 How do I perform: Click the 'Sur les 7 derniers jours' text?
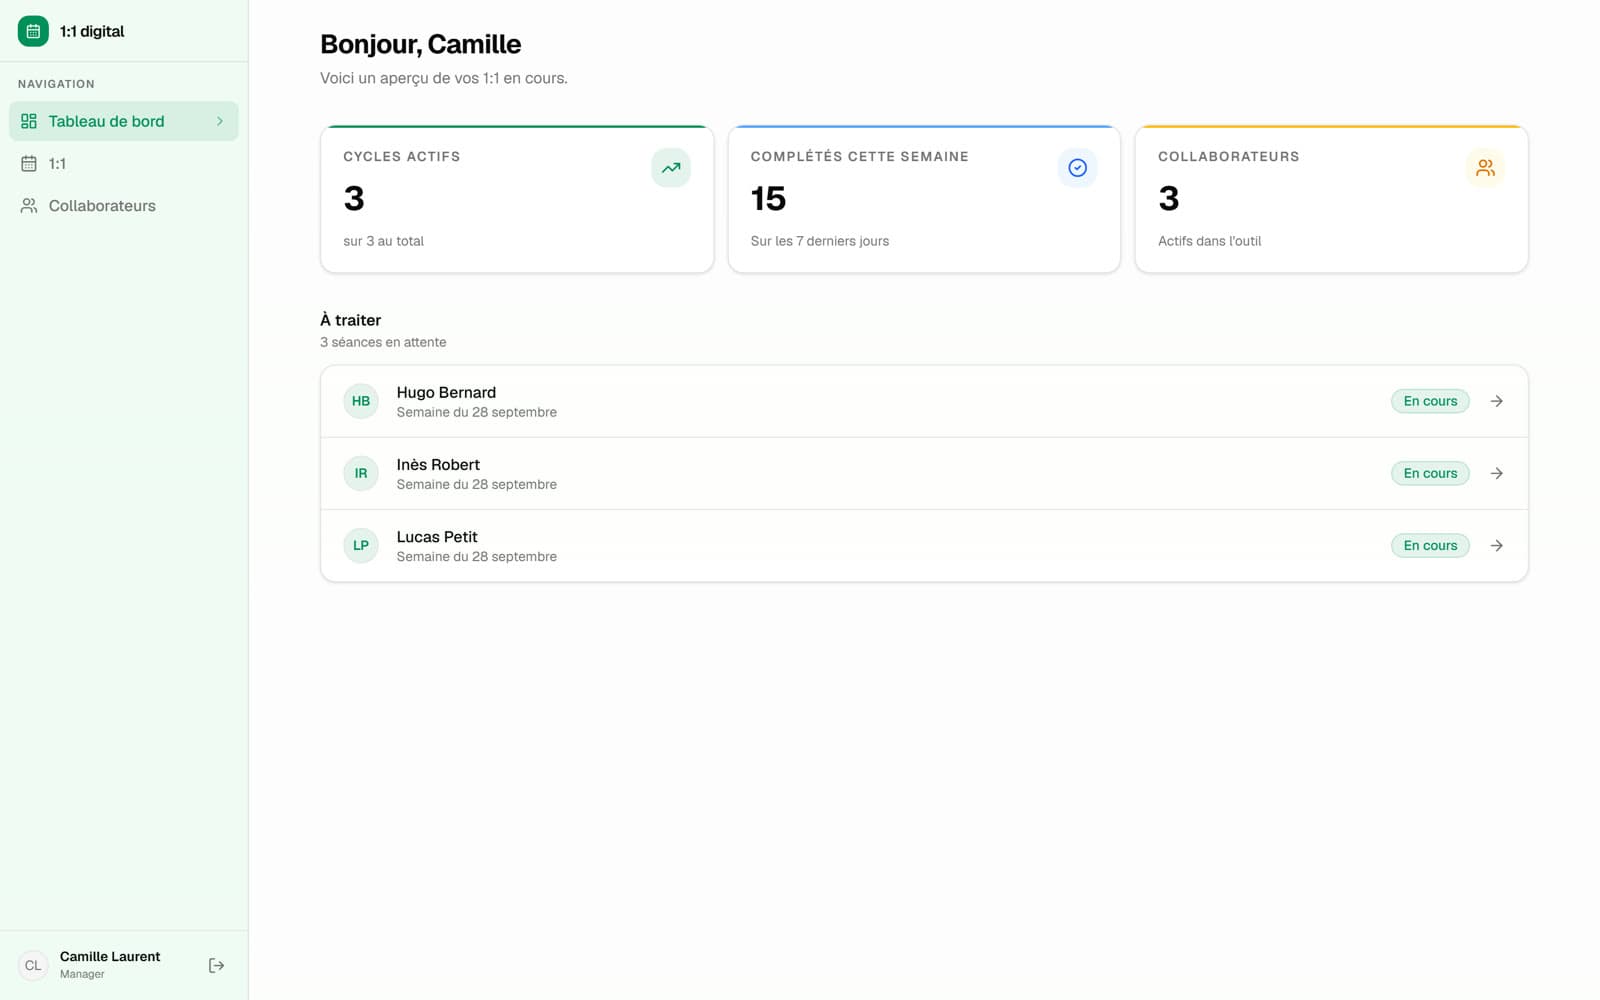pyautogui.click(x=820, y=241)
